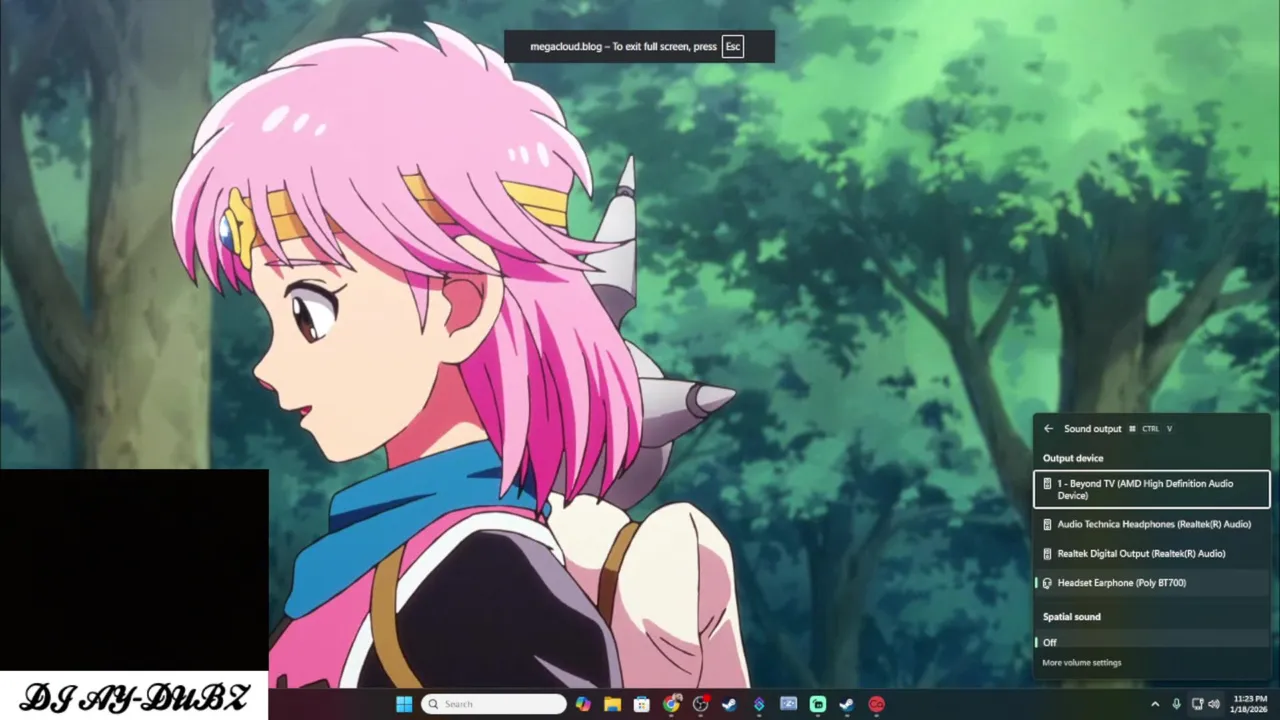Click the taskbar Search box

click(494, 704)
